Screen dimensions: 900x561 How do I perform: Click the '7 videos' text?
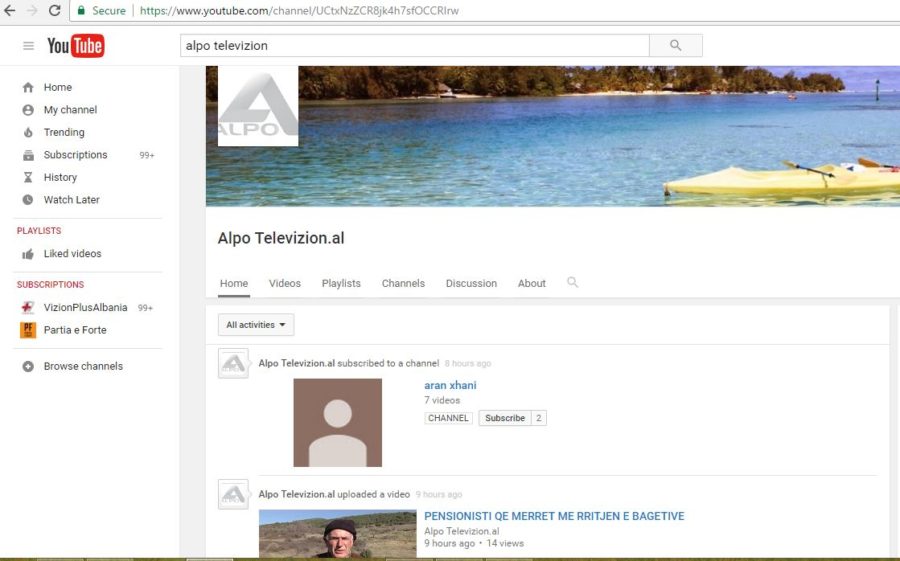pyautogui.click(x=442, y=400)
